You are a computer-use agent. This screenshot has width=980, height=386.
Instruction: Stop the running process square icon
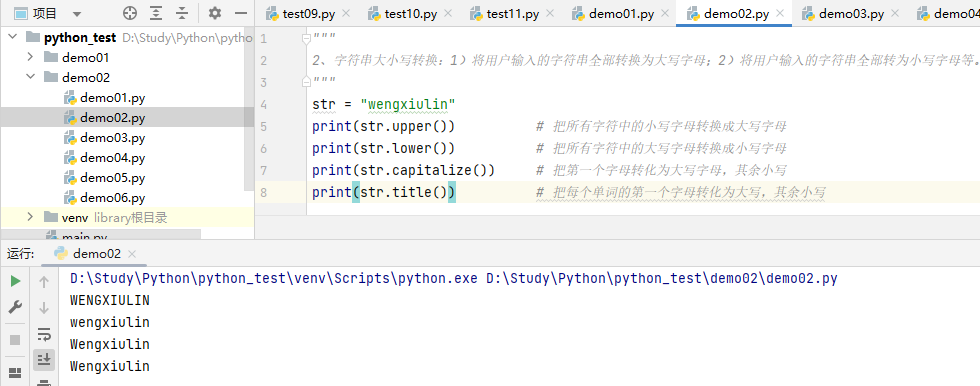[15, 340]
